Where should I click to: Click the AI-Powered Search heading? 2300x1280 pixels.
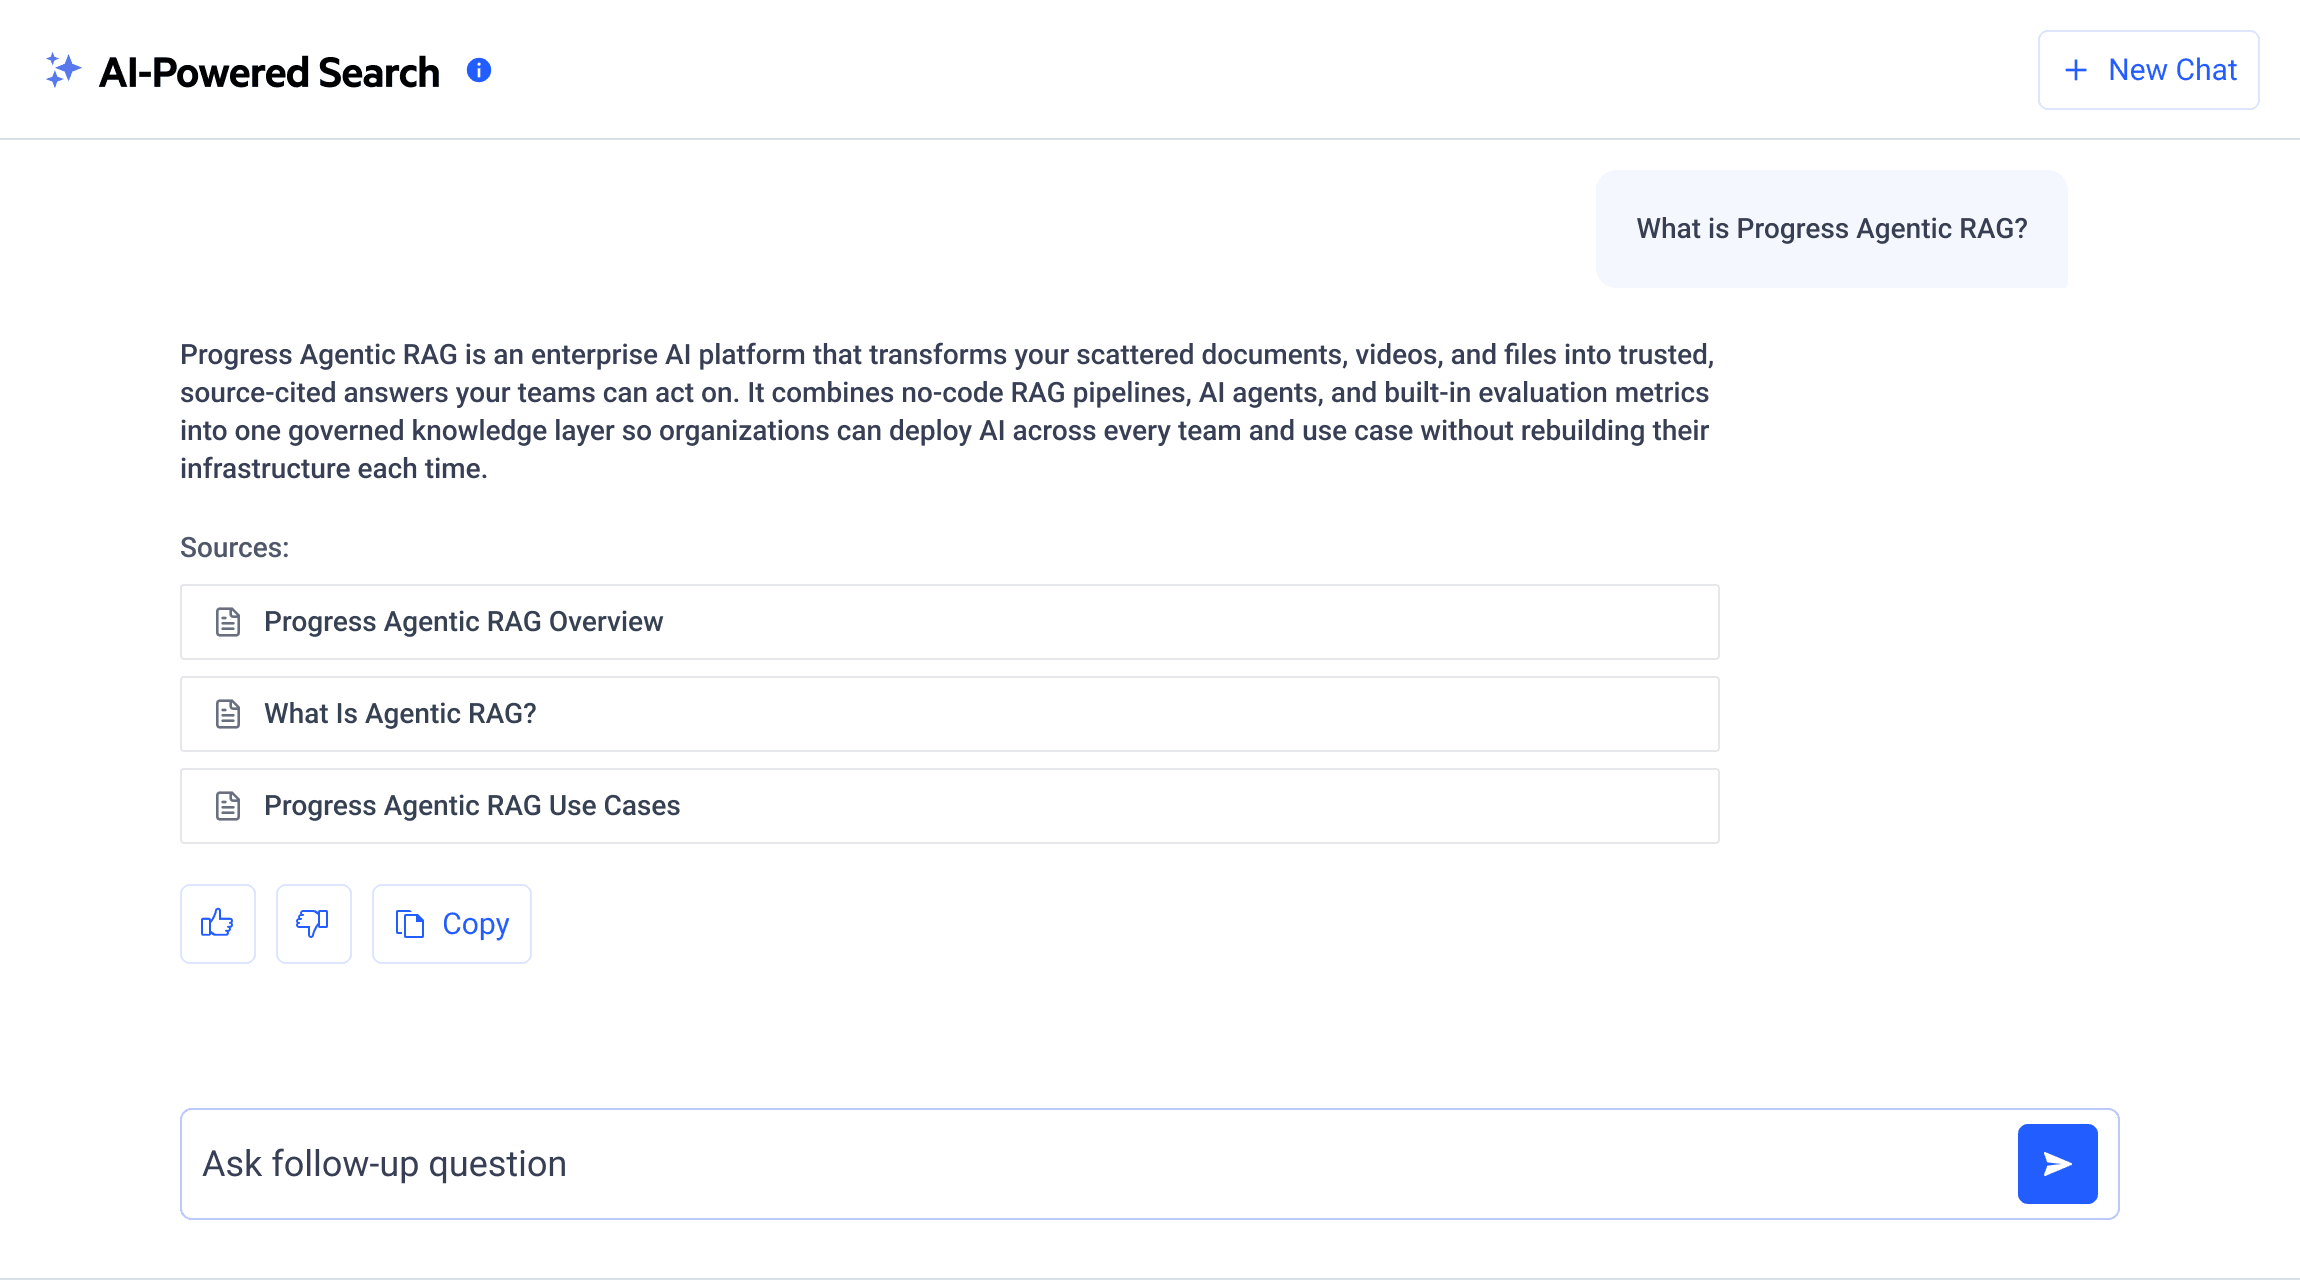coord(269,72)
